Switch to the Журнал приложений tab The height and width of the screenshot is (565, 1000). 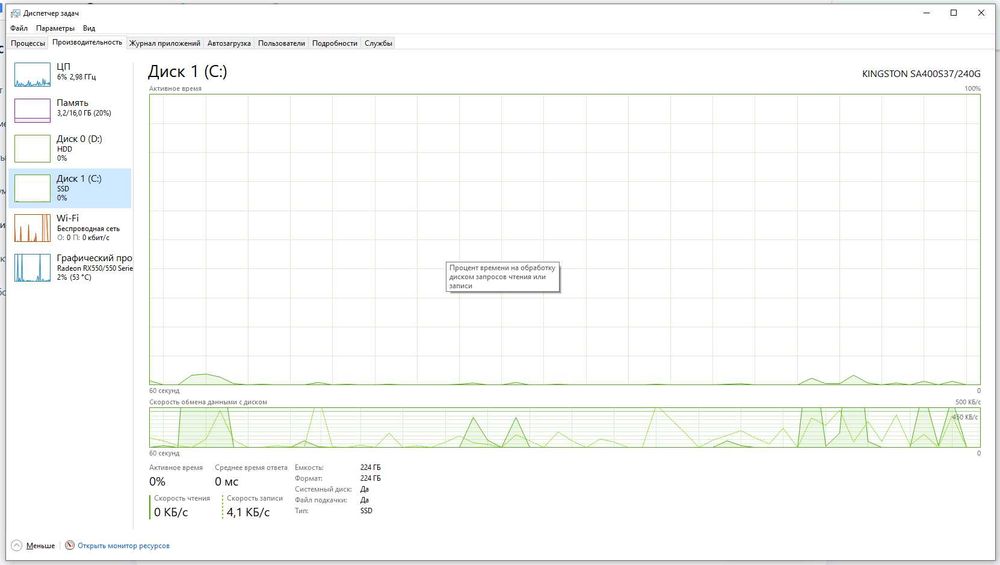tap(165, 43)
